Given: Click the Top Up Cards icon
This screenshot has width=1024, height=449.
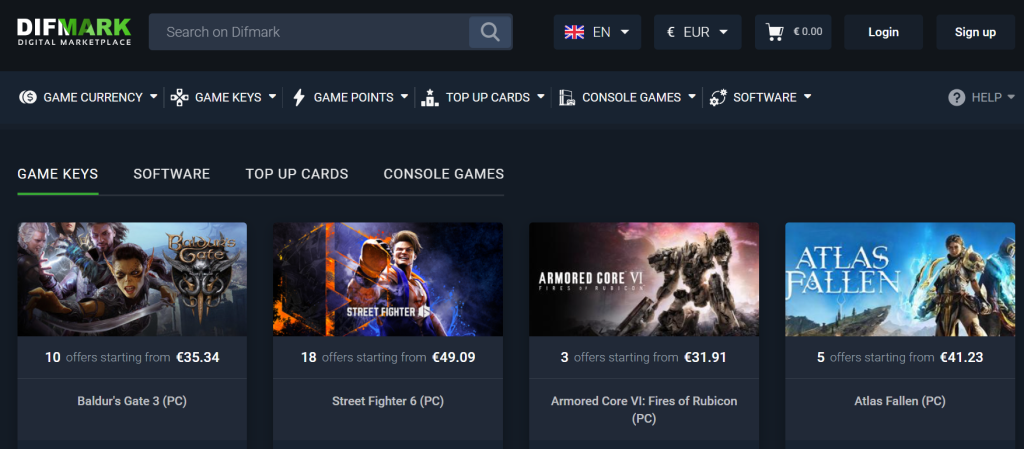Looking at the screenshot, I should 430,97.
